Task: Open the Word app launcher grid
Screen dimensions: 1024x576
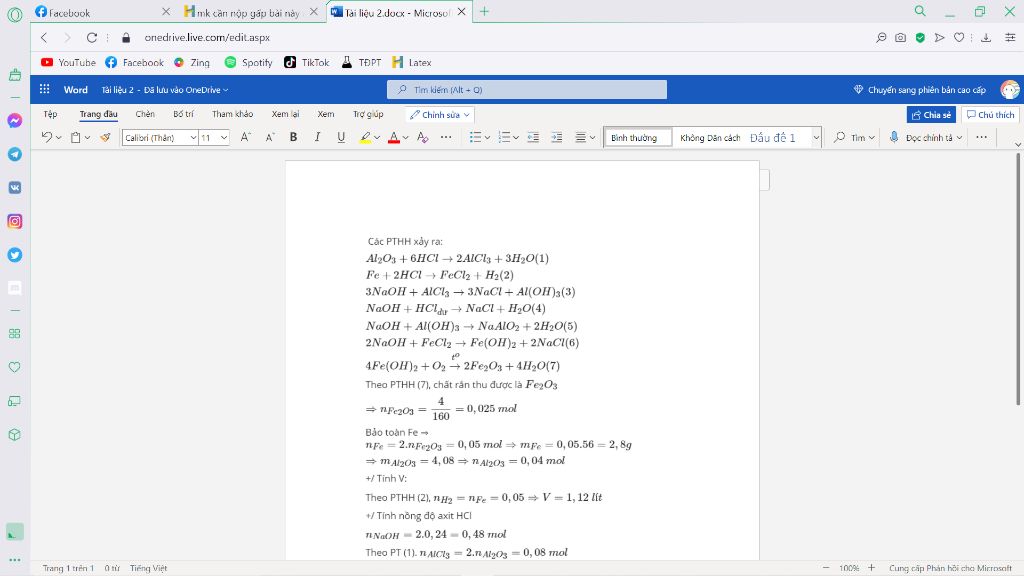Action: 44,89
